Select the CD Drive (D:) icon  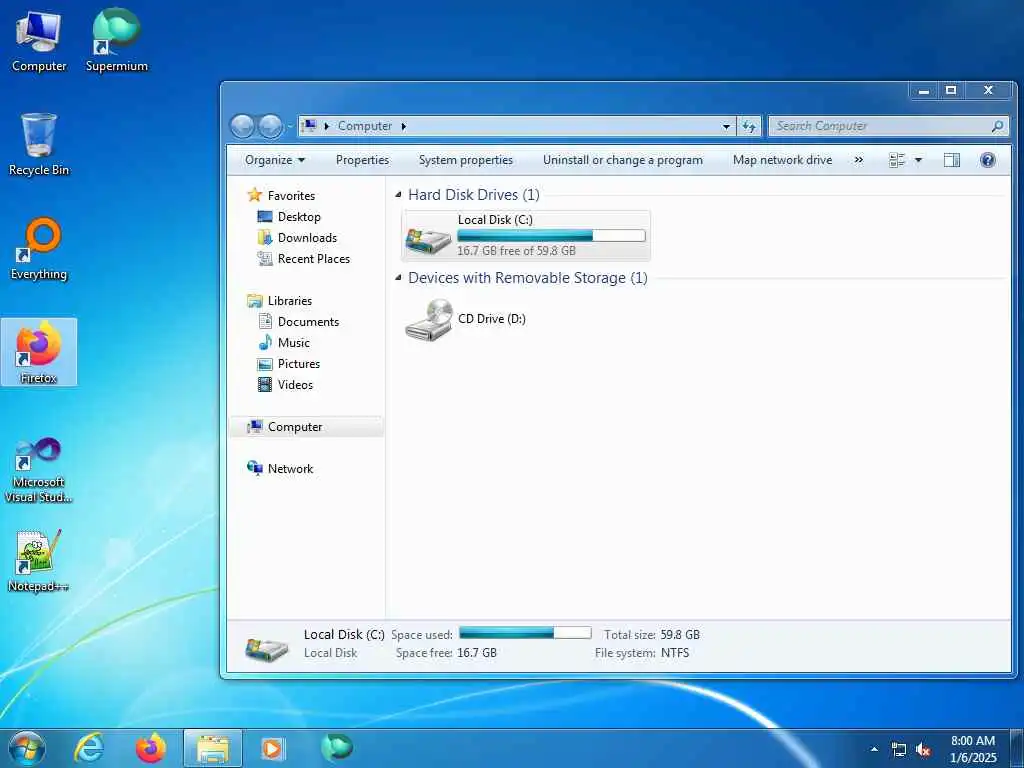pyautogui.click(x=428, y=319)
